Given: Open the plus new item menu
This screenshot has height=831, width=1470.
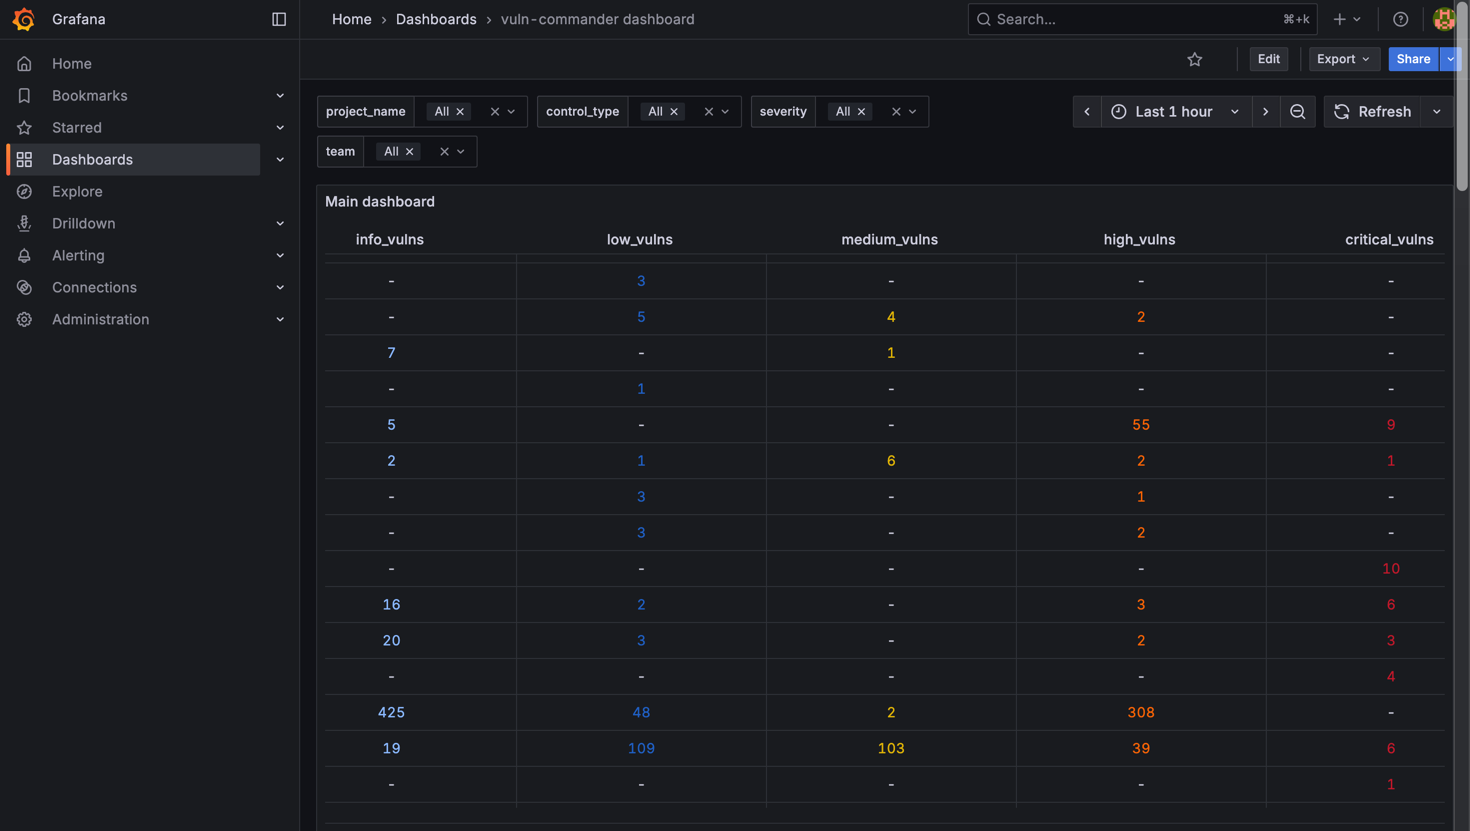Looking at the screenshot, I should click(x=1347, y=19).
